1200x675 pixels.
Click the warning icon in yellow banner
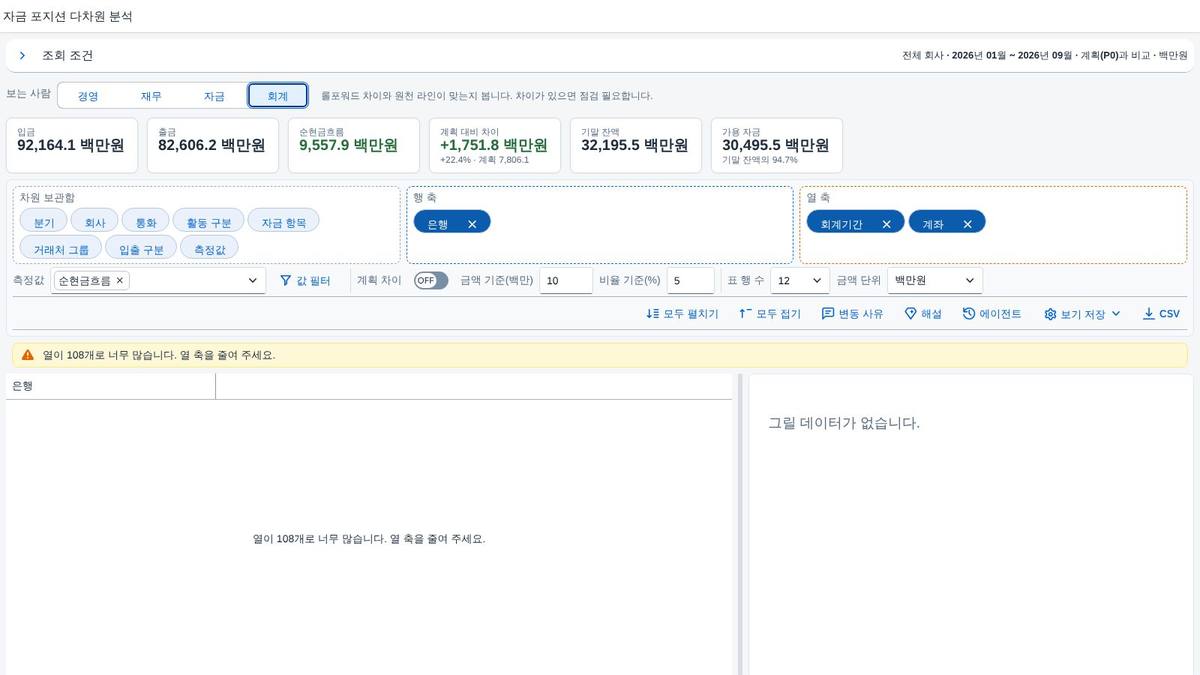[28, 355]
